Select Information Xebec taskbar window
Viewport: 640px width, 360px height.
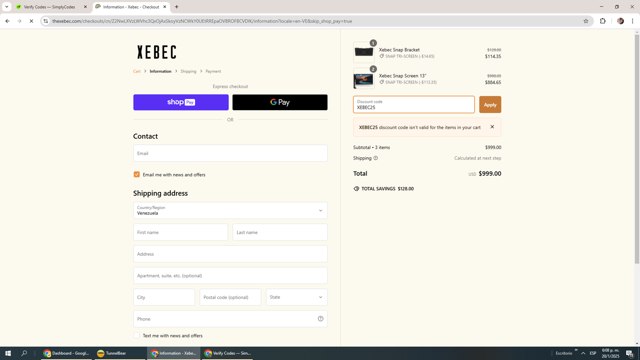click(x=173, y=353)
